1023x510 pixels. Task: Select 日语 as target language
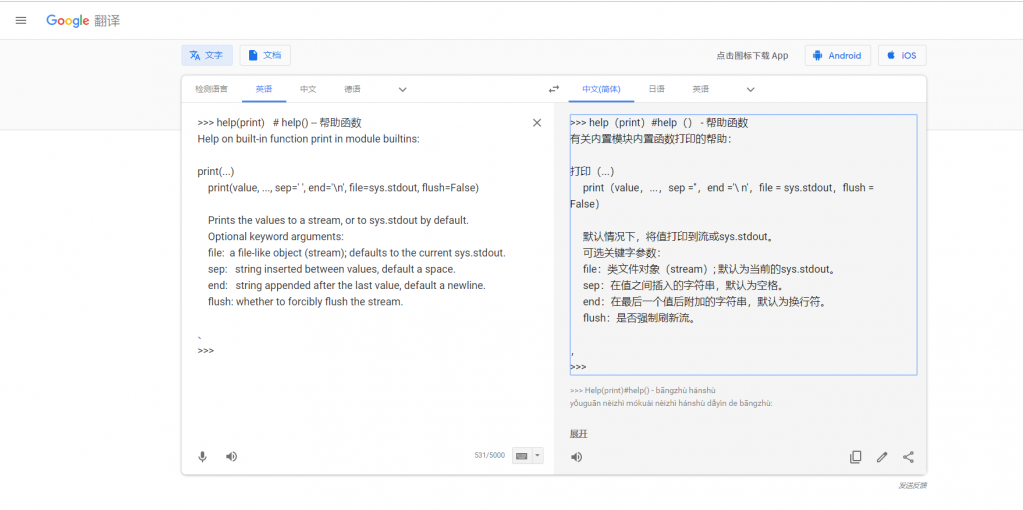coord(656,89)
